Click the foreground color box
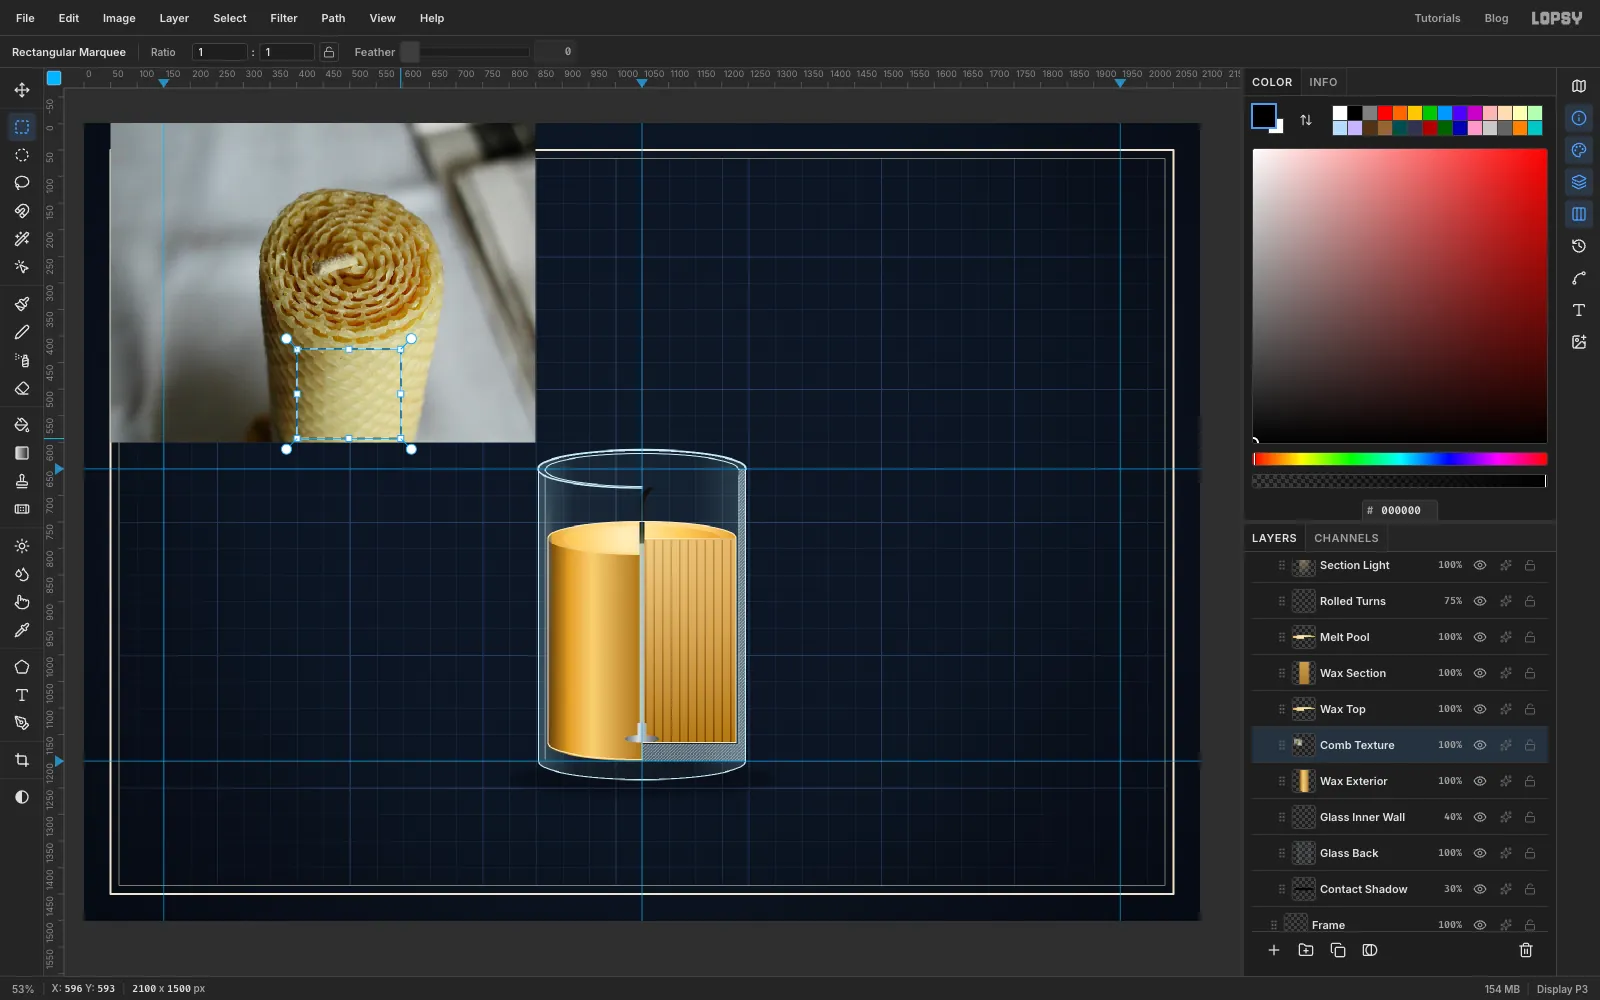This screenshot has width=1600, height=1000. click(x=1264, y=116)
